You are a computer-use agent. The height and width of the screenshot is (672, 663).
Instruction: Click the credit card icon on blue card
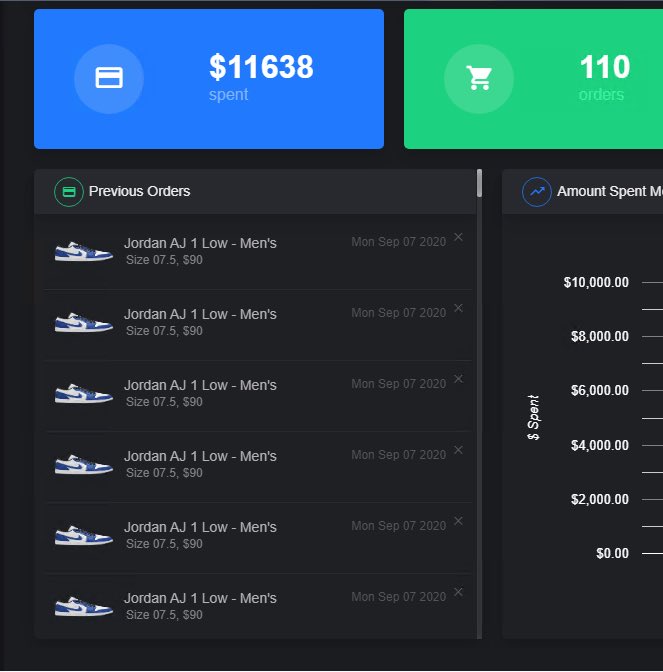pyautogui.click(x=109, y=78)
